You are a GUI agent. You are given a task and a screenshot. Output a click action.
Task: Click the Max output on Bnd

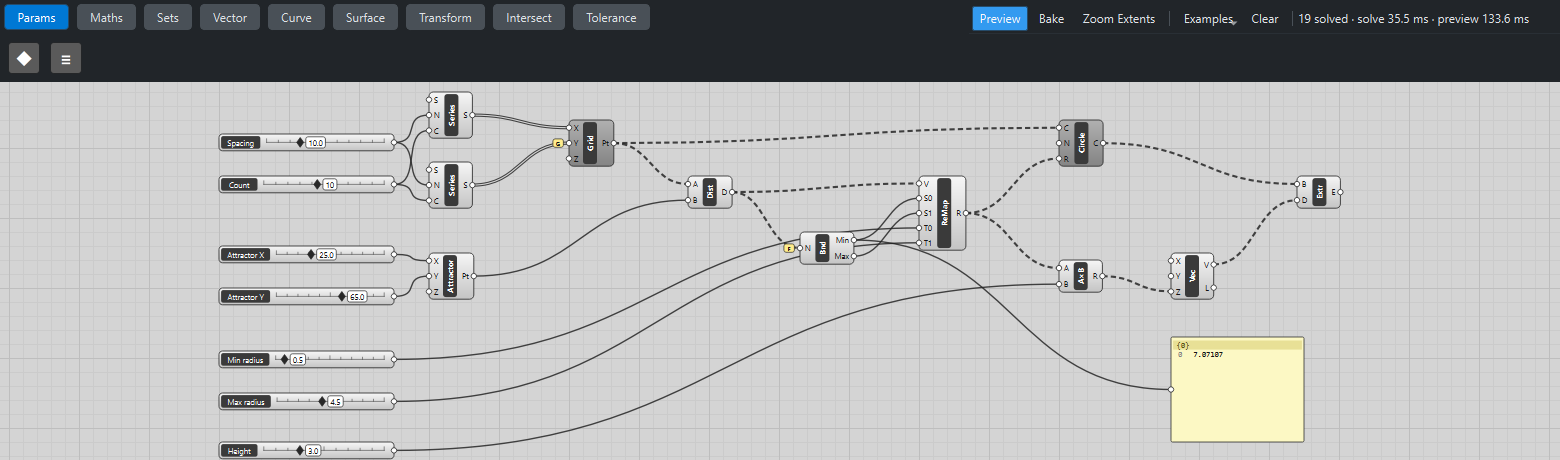(x=854, y=256)
